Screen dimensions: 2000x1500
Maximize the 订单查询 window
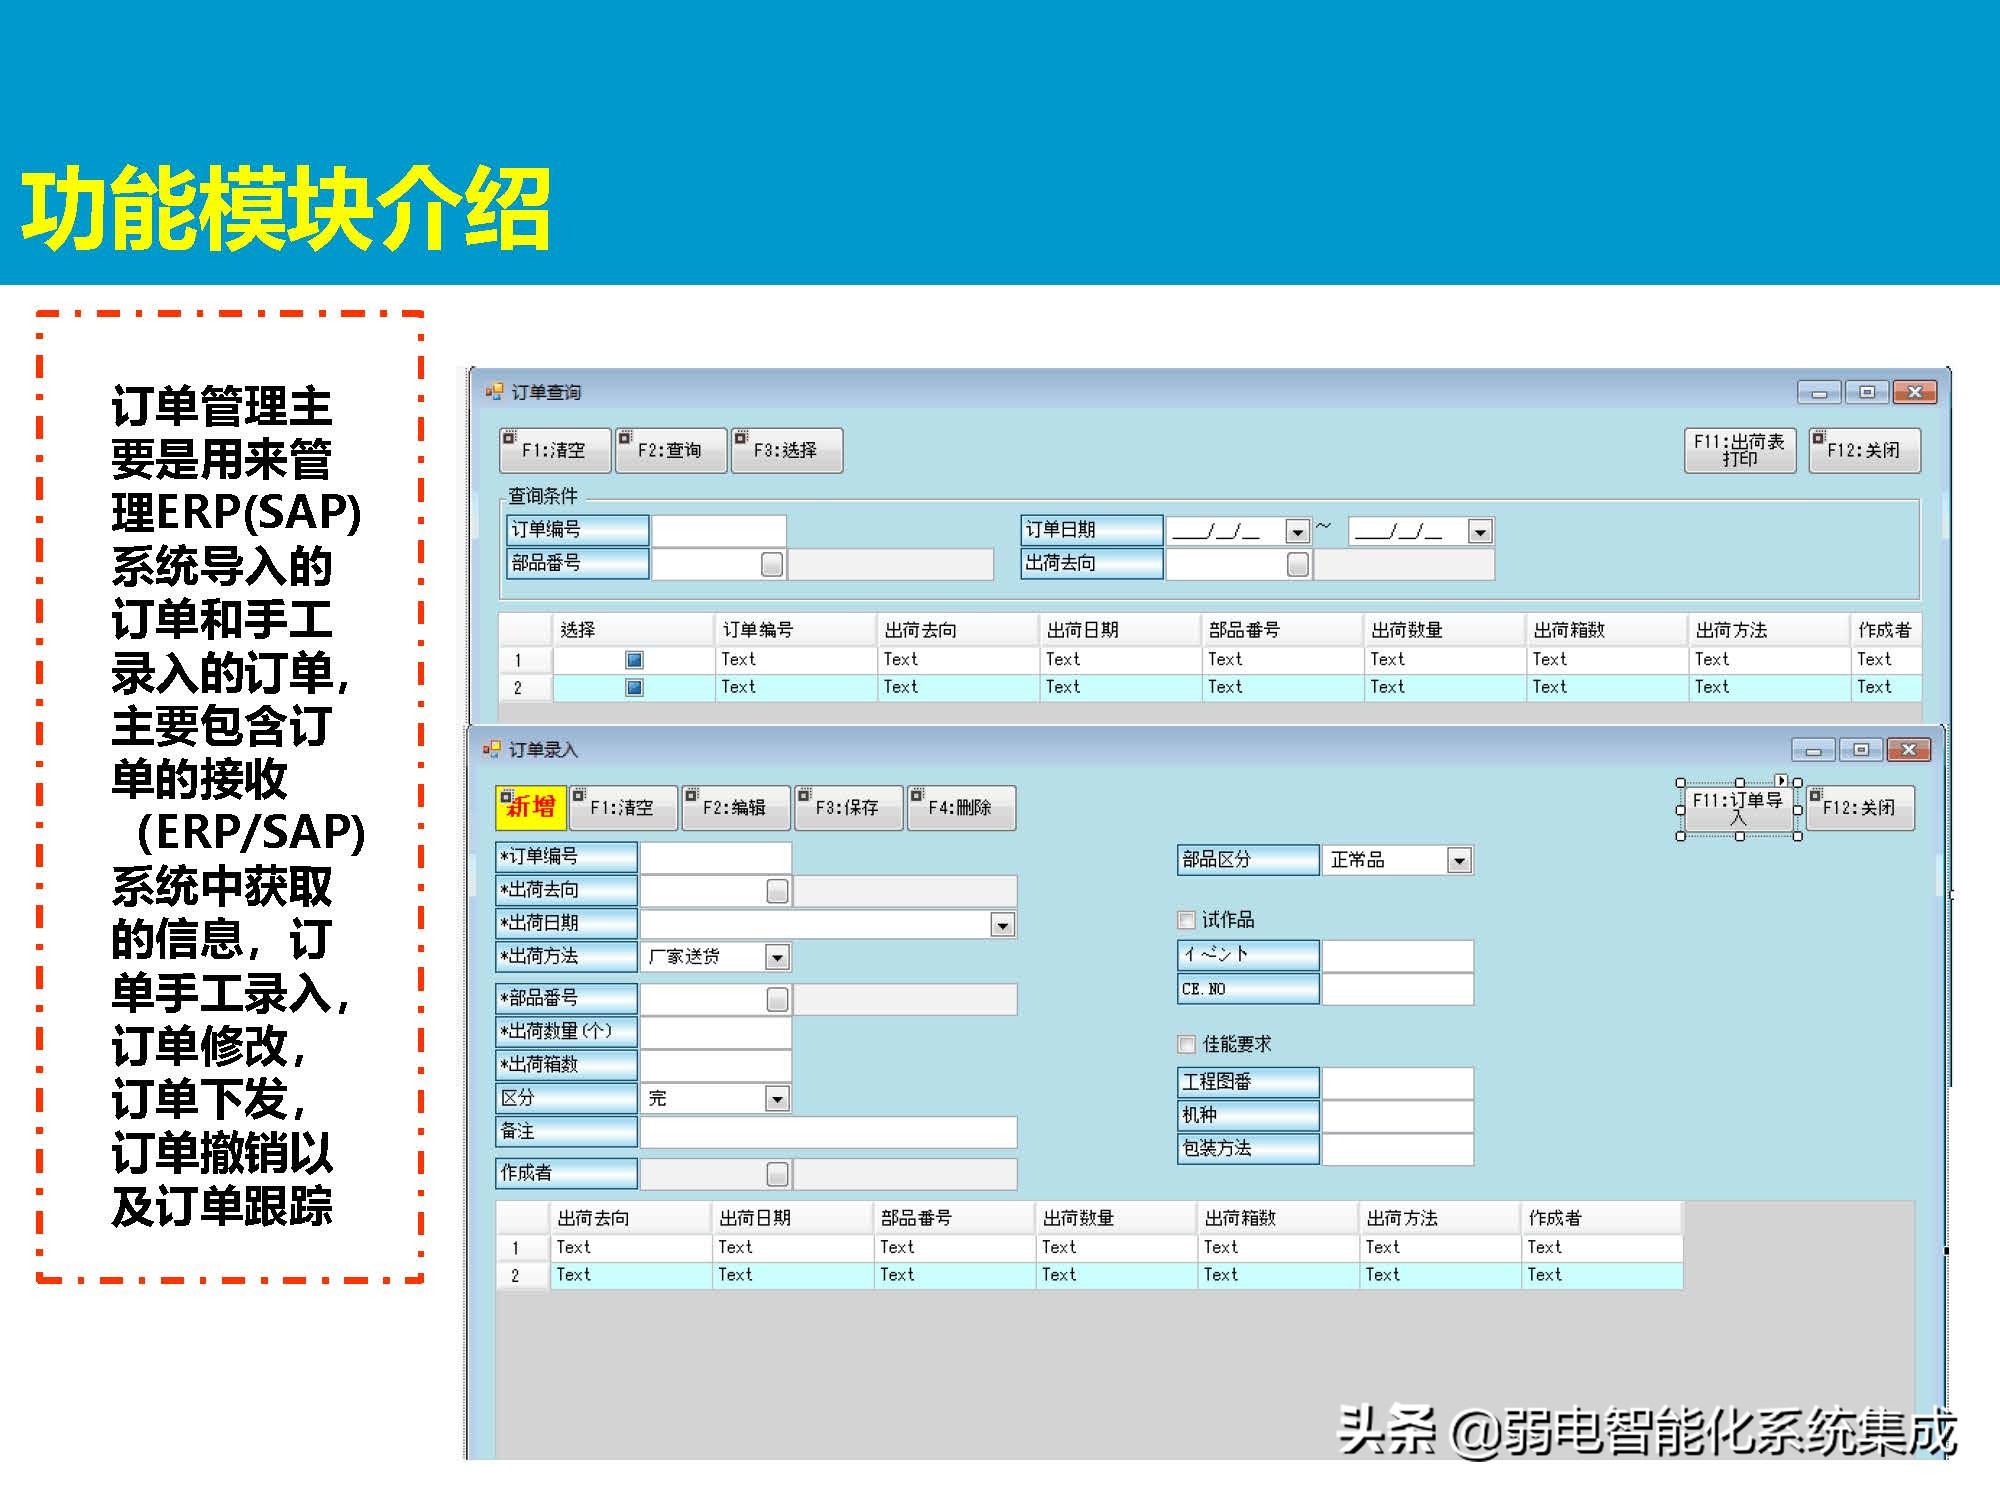pos(1866,392)
